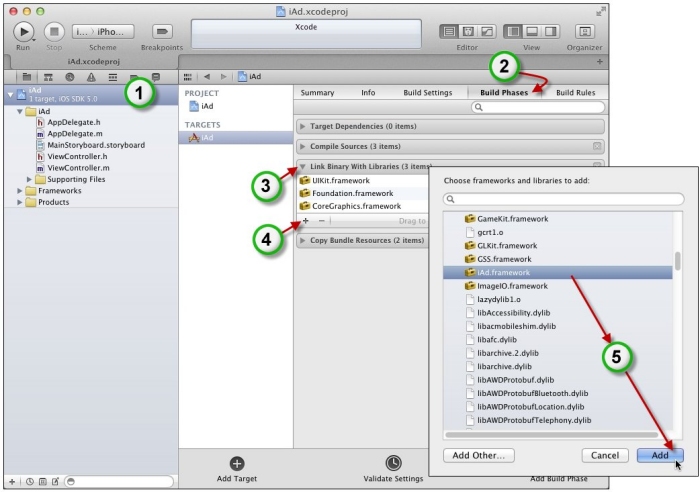Select AppDelegate.m in navigator

(75, 134)
